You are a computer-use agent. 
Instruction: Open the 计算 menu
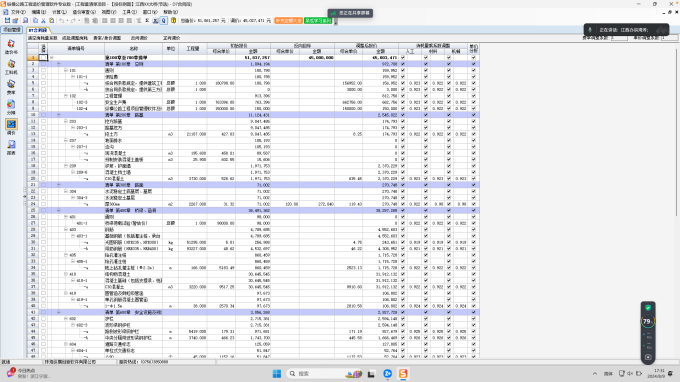[59, 12]
